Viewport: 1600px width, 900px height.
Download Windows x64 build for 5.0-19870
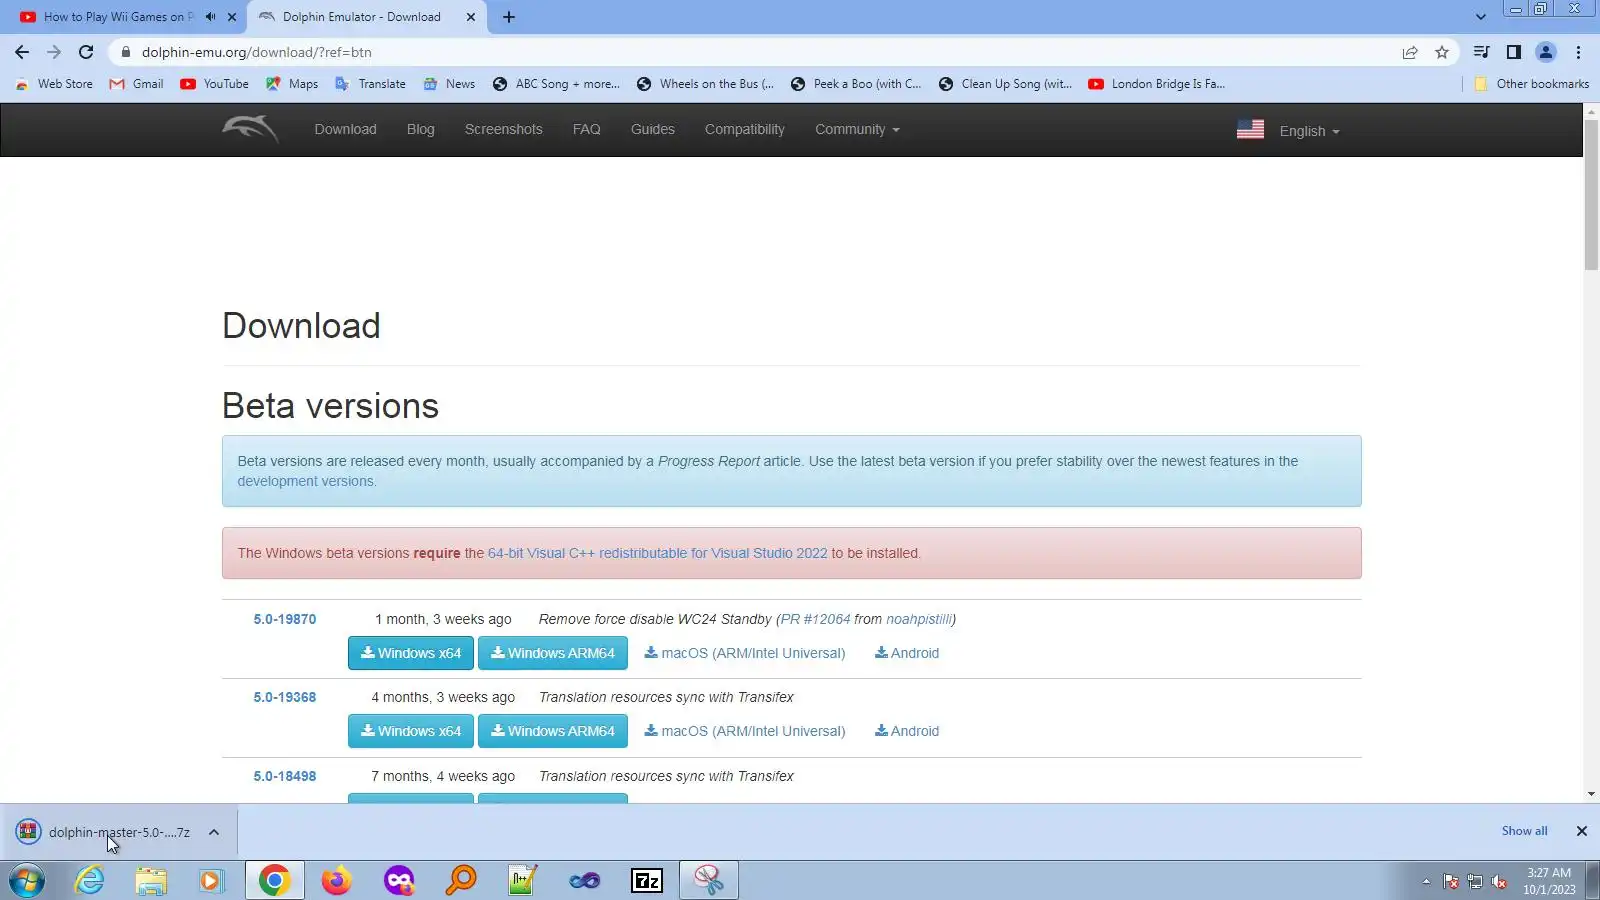(x=411, y=653)
